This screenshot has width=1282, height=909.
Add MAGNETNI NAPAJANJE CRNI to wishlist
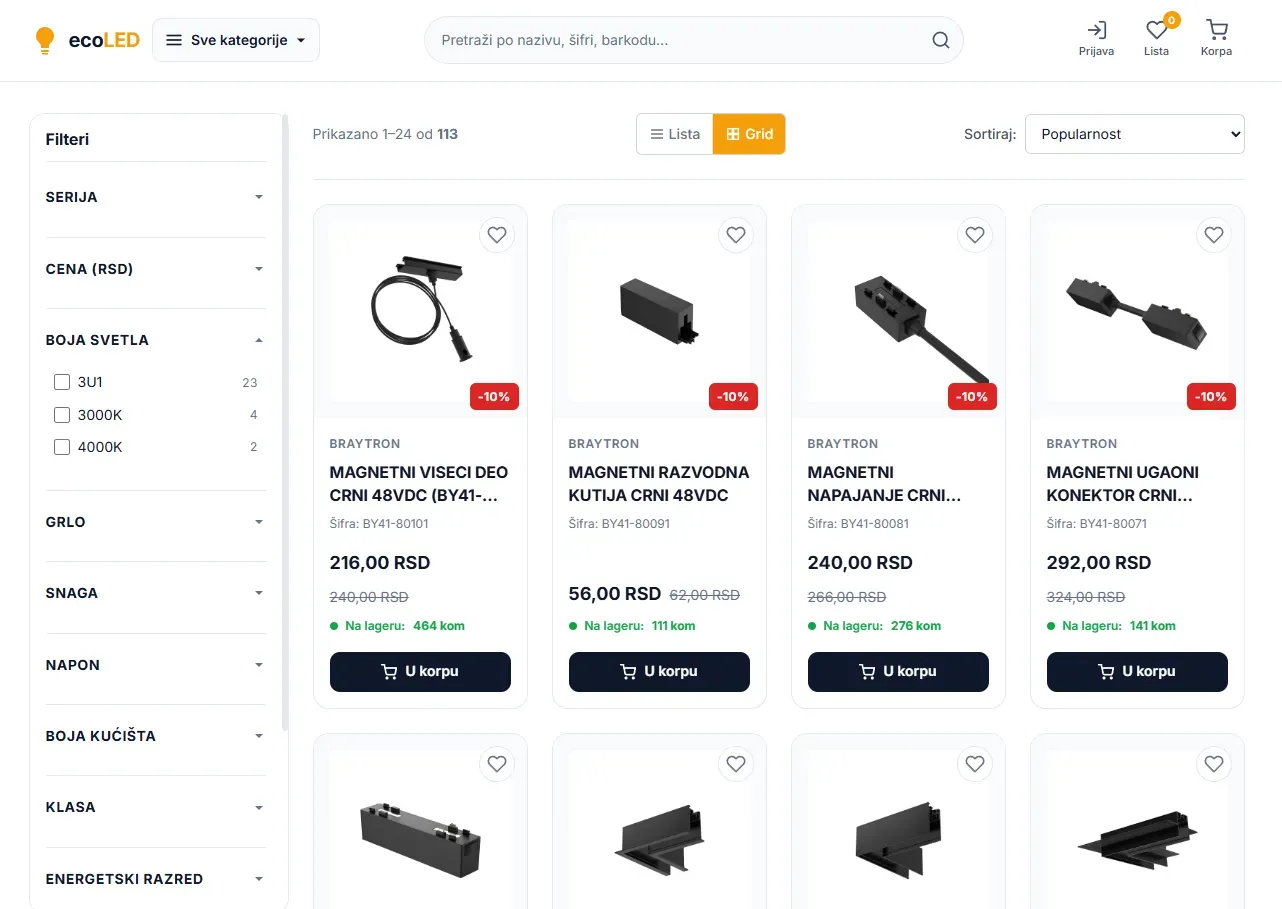975,235
